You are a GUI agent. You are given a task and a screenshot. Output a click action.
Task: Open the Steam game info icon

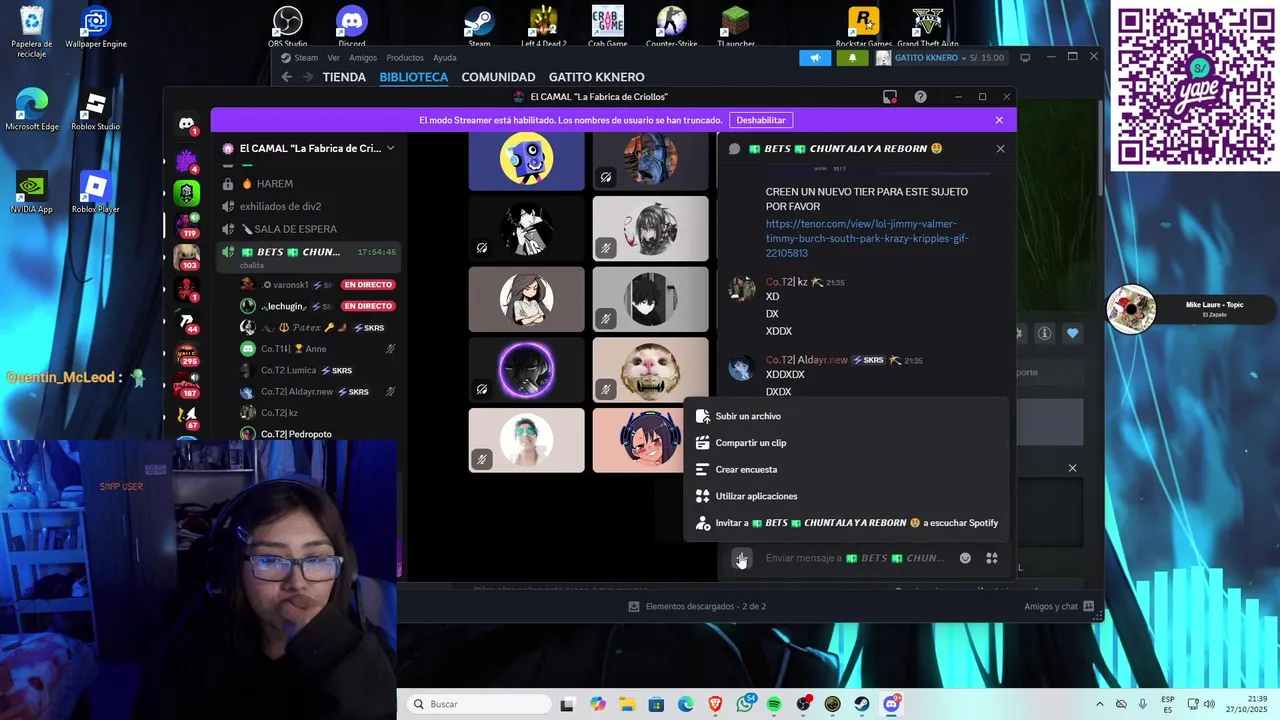(x=1044, y=334)
